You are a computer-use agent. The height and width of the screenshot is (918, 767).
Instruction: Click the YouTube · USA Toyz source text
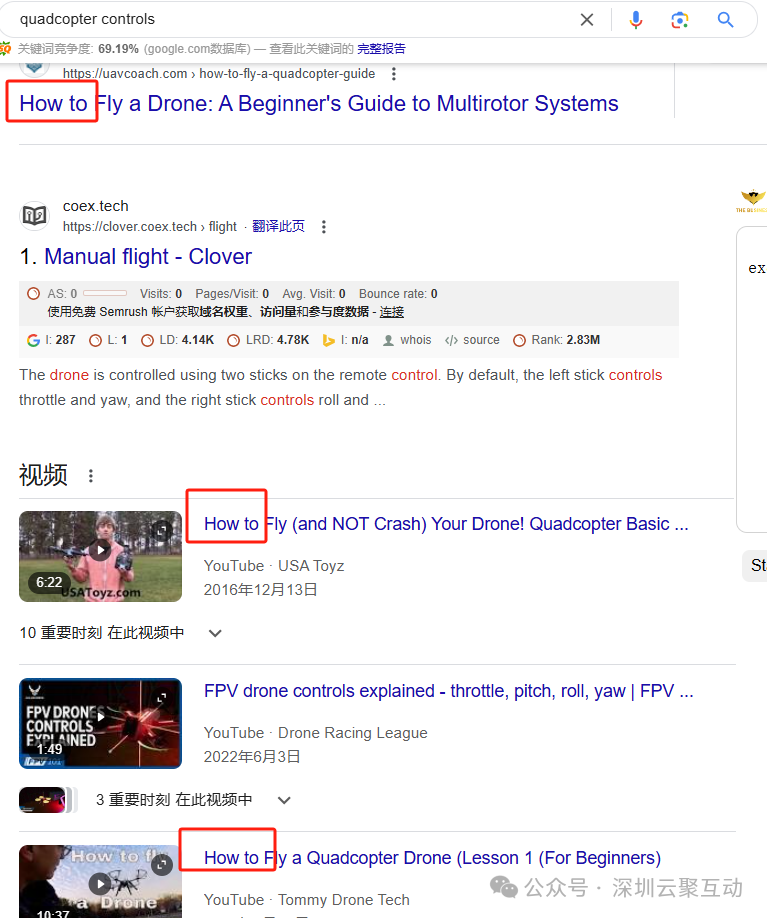(x=274, y=566)
